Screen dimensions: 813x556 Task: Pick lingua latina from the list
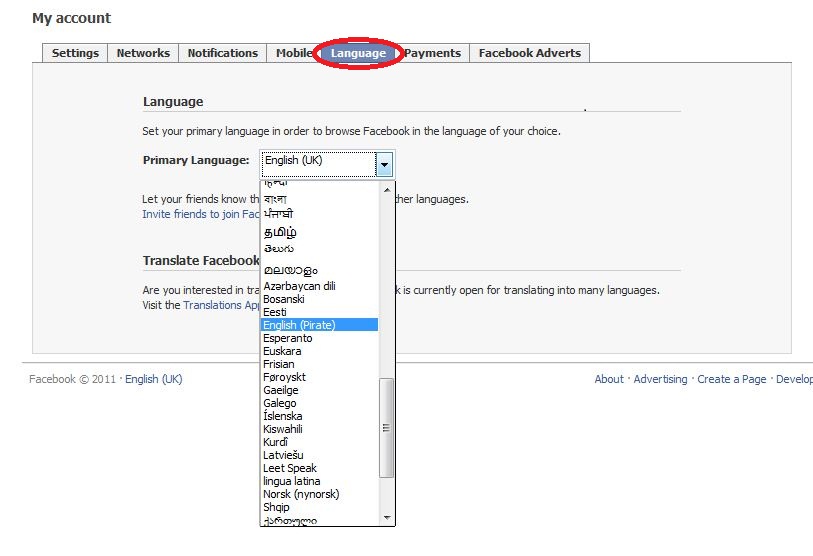coord(319,481)
